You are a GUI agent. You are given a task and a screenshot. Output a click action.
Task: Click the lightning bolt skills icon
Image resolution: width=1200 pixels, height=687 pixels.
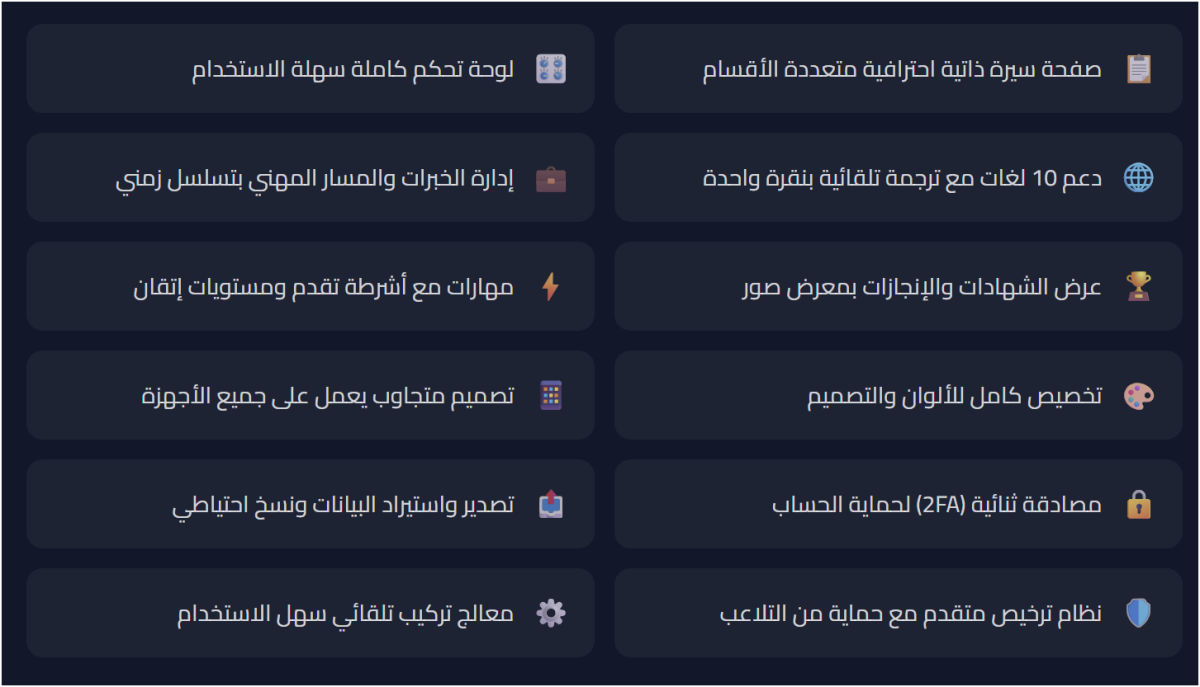click(x=550, y=287)
